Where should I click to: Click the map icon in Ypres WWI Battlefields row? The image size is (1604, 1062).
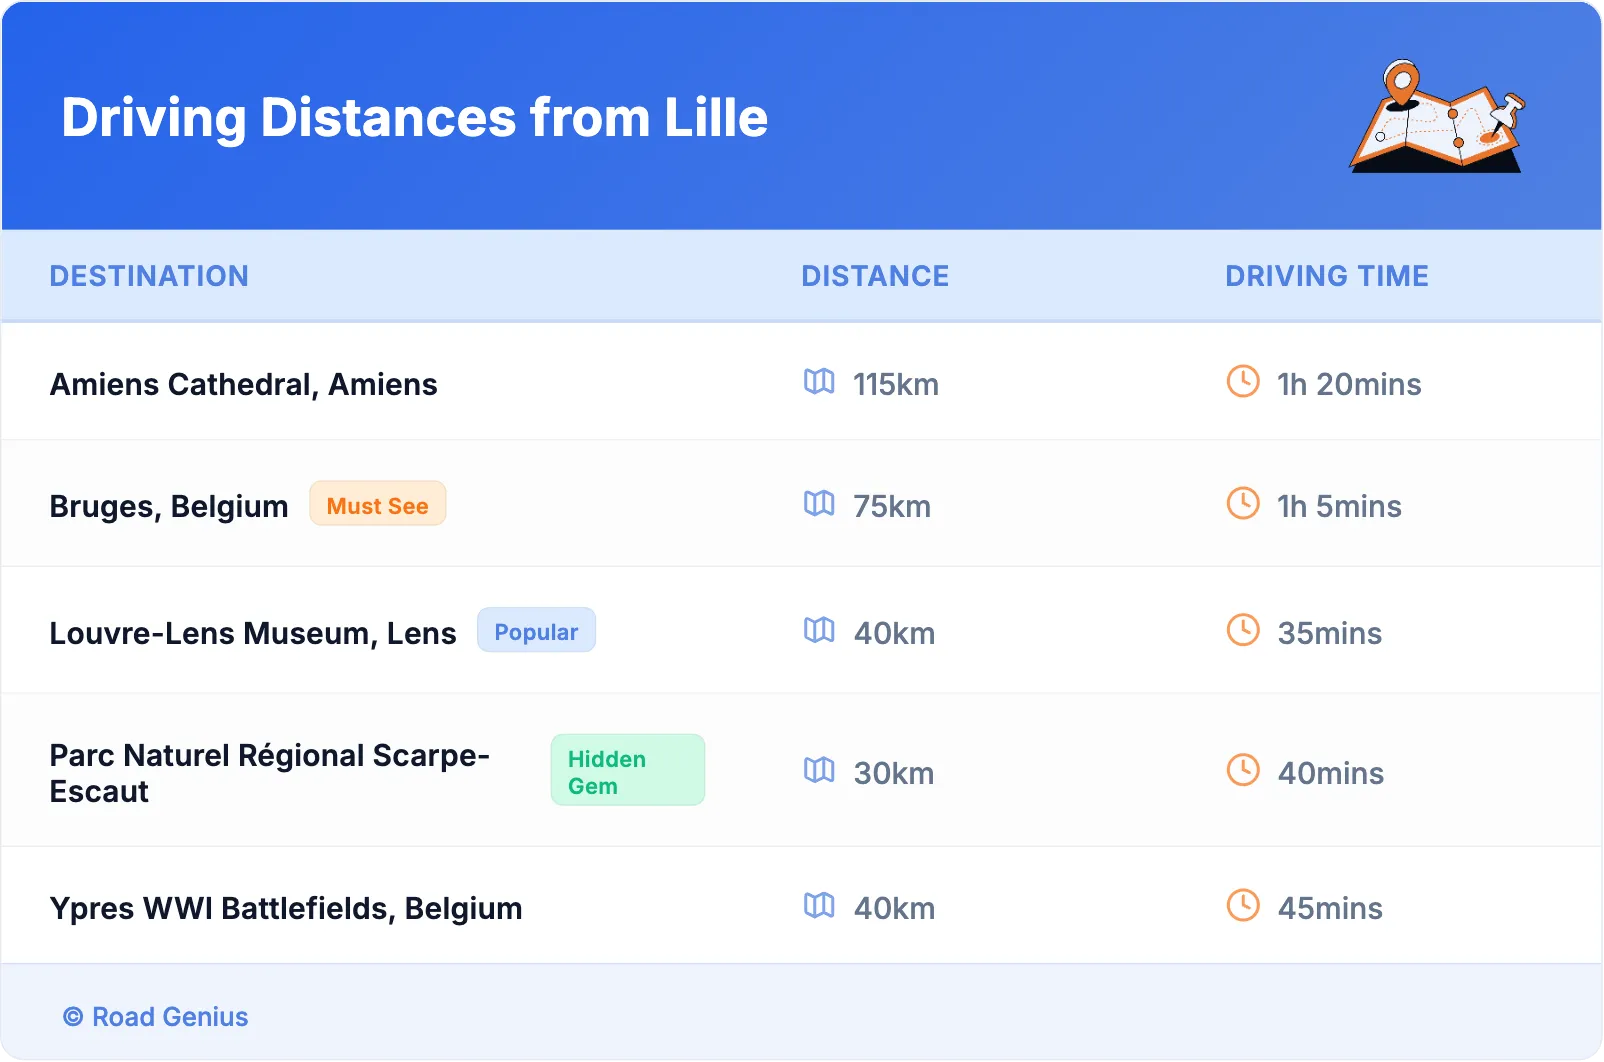point(819,906)
